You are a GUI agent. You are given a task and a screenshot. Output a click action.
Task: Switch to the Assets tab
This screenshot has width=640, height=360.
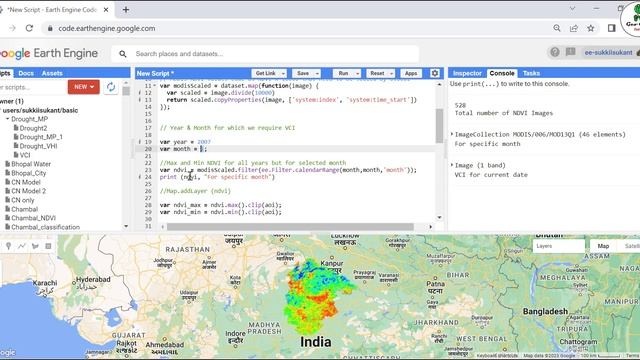[52, 73]
